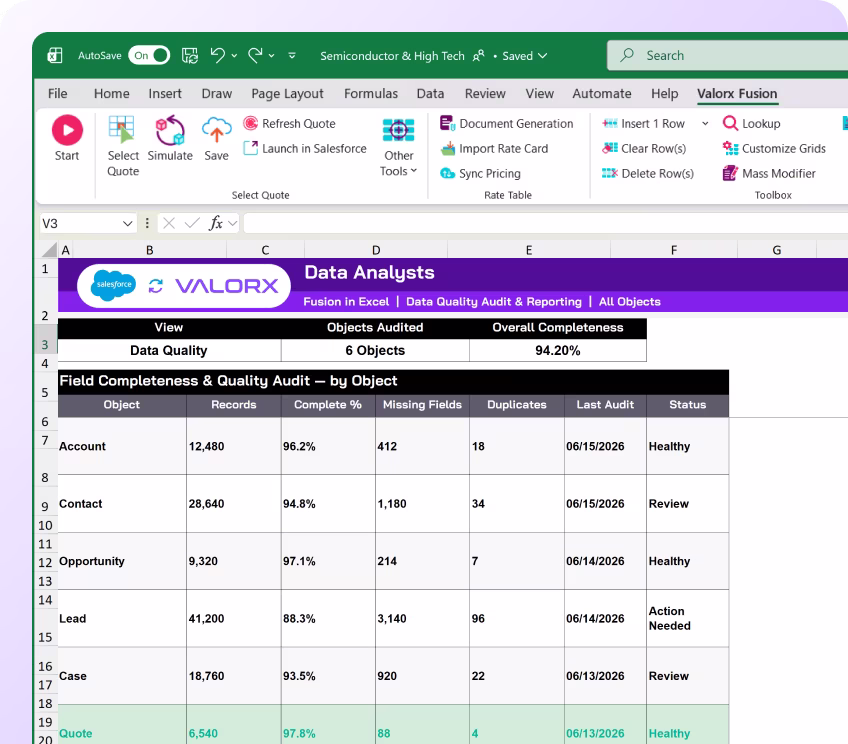Click the Excel app icon in title bar
The image size is (848, 744).
coord(55,55)
